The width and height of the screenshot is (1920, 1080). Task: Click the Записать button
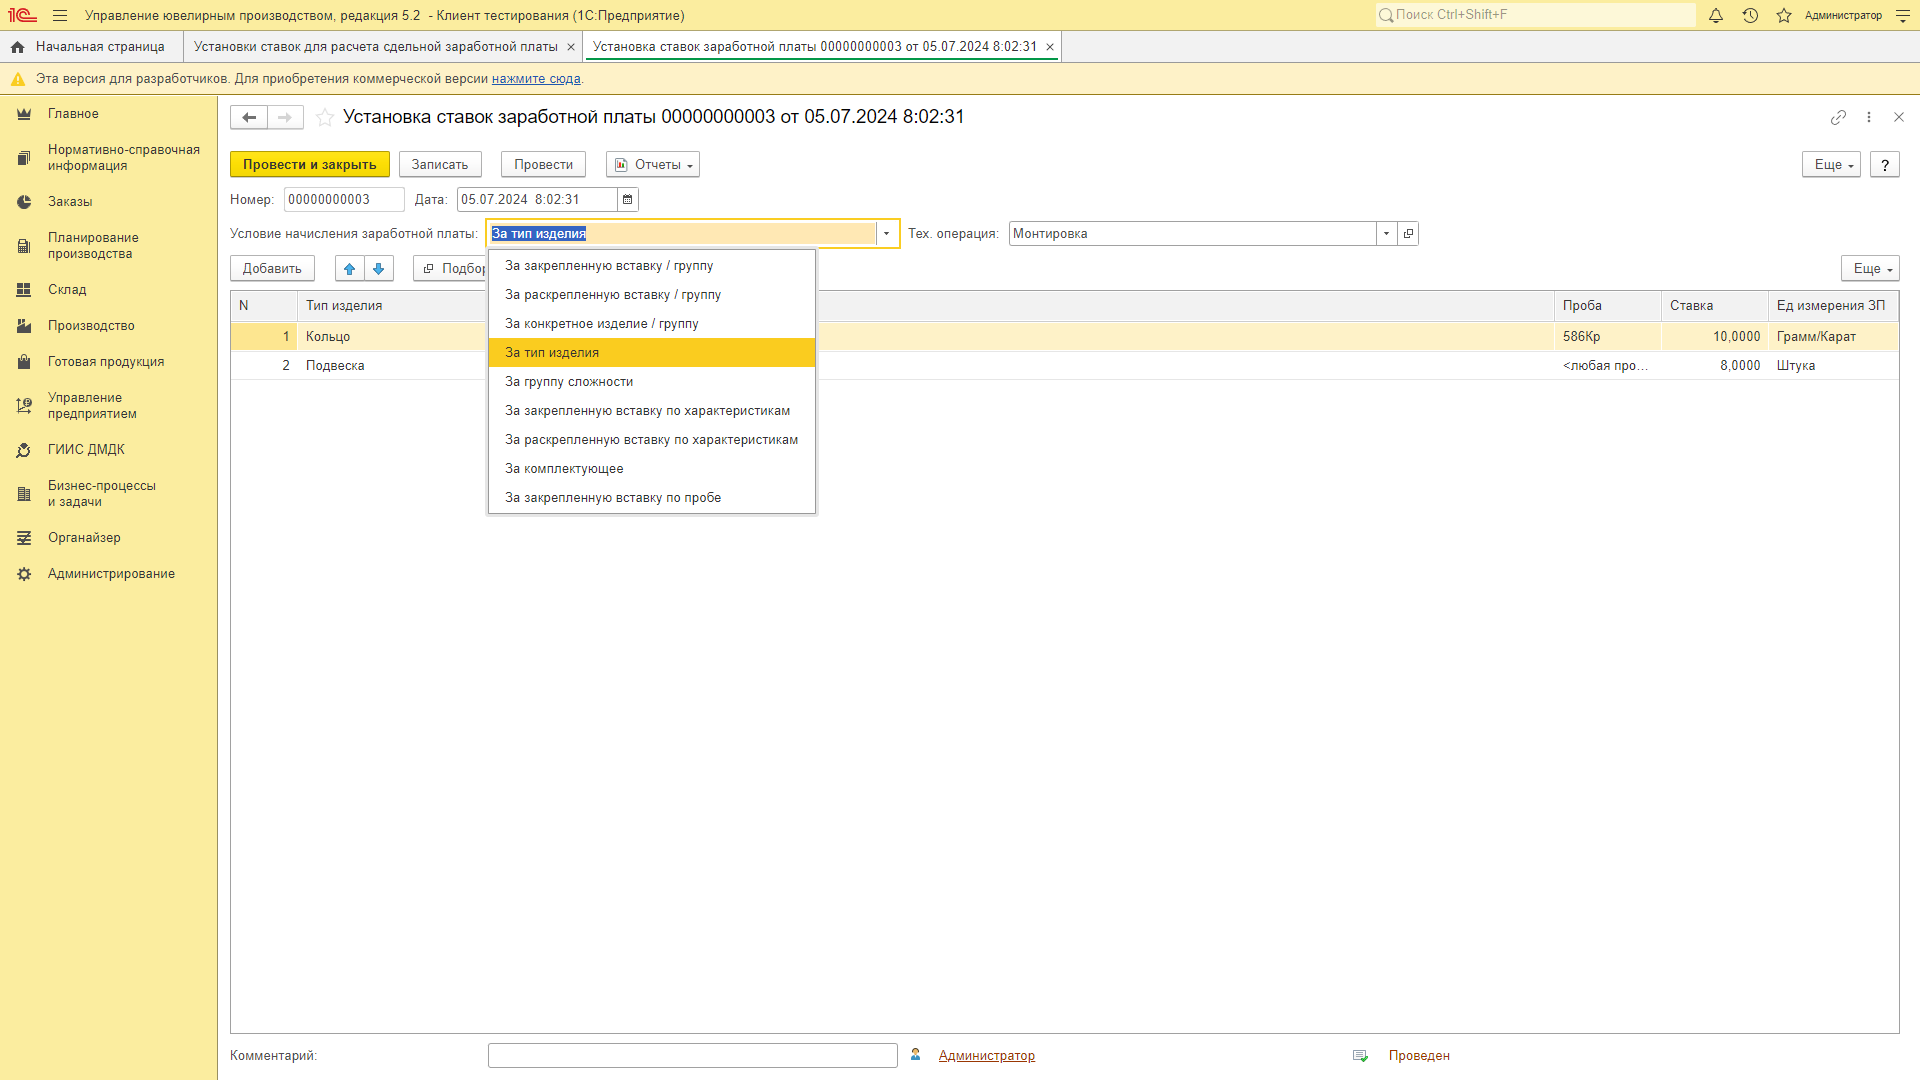pyautogui.click(x=440, y=165)
